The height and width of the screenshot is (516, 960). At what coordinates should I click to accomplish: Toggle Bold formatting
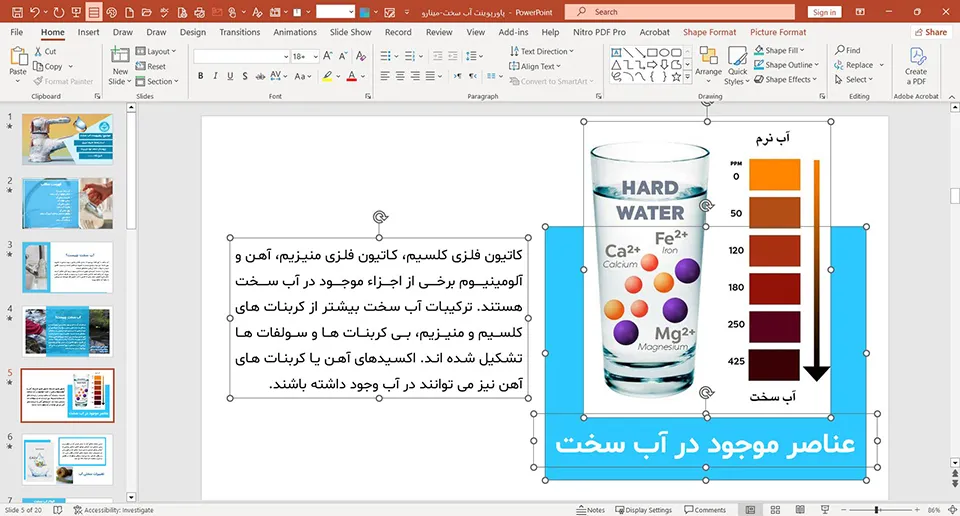click(x=200, y=76)
